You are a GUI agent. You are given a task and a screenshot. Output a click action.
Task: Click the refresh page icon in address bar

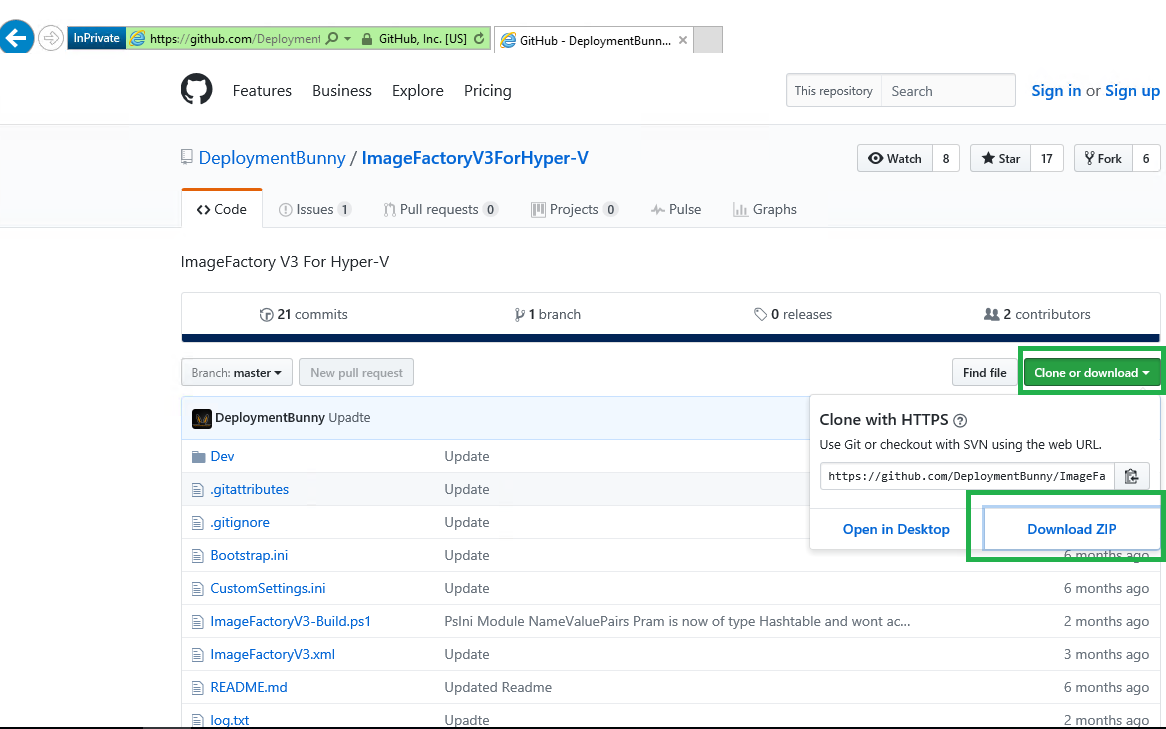point(480,39)
